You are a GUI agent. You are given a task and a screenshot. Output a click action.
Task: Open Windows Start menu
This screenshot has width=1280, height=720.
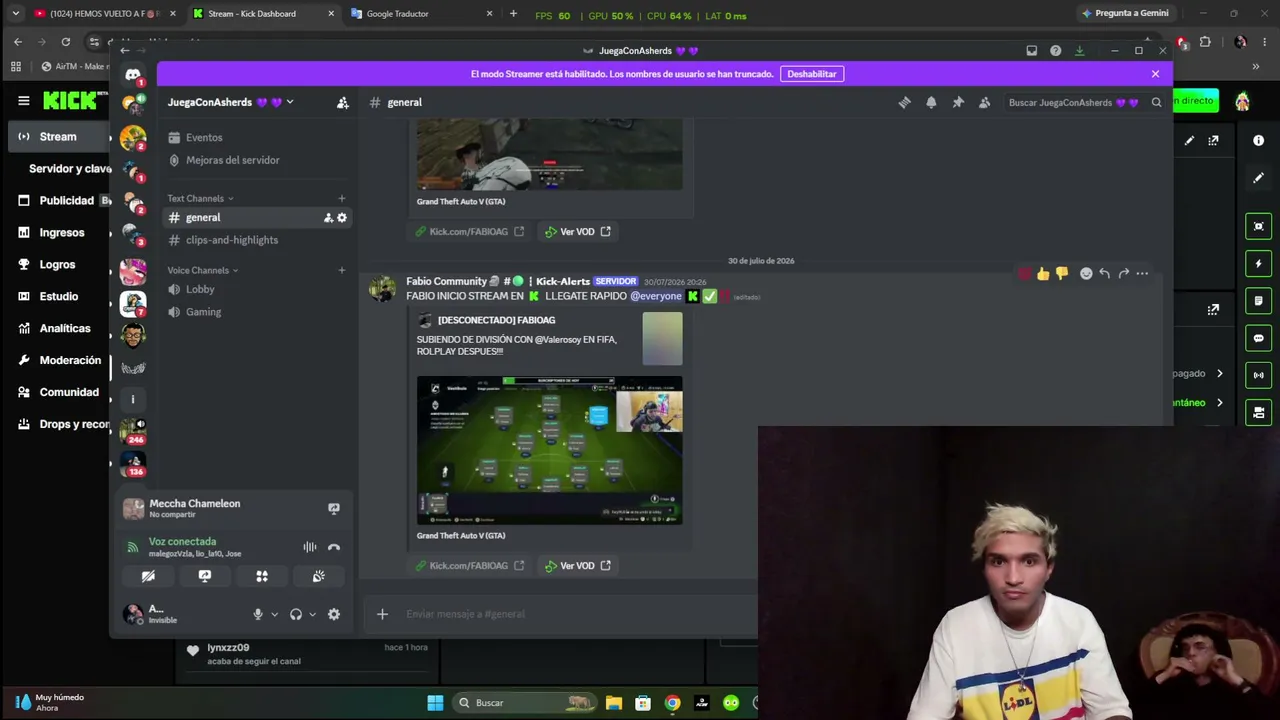(435, 703)
